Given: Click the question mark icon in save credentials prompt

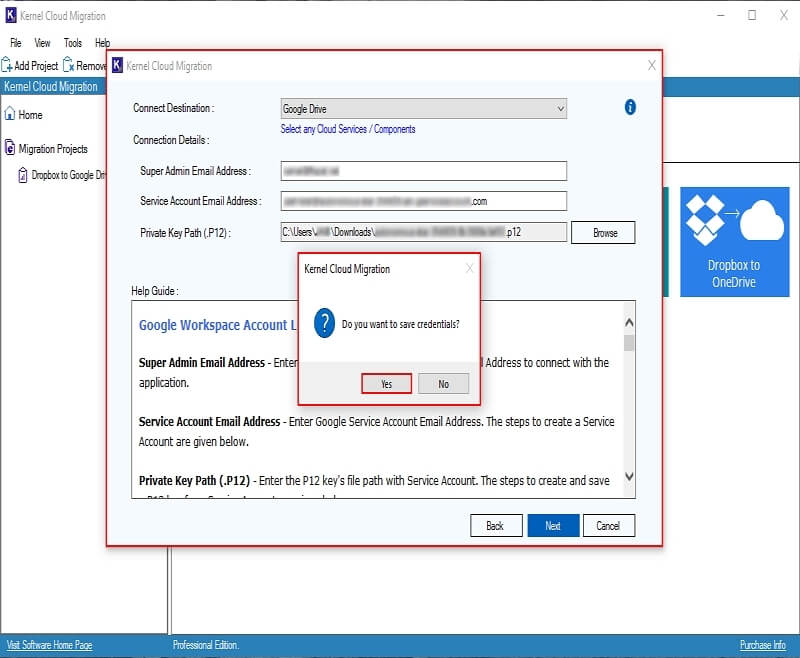Looking at the screenshot, I should [324, 323].
